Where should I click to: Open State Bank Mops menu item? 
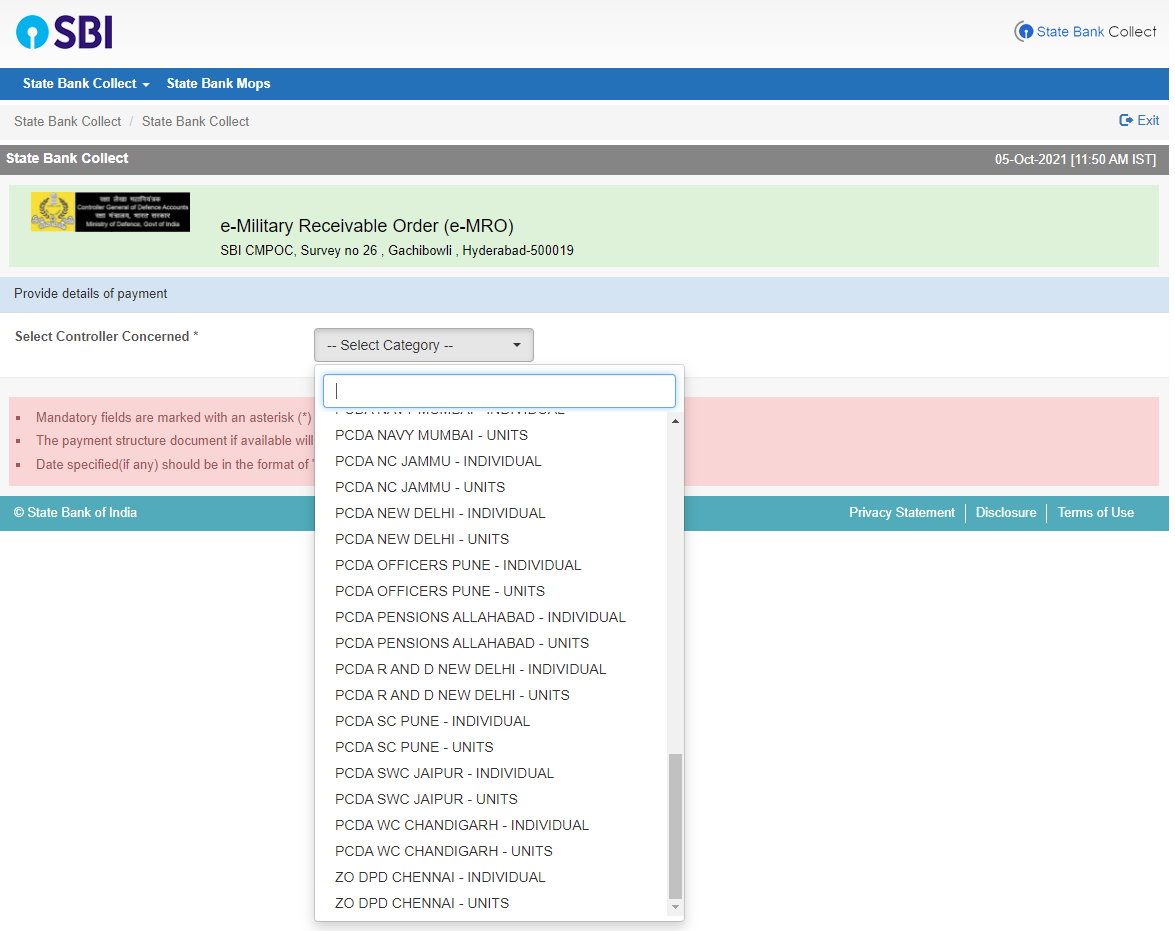tap(218, 83)
